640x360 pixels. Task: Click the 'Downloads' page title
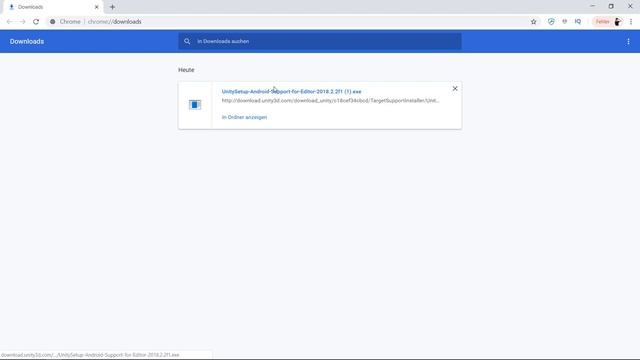click(27, 42)
